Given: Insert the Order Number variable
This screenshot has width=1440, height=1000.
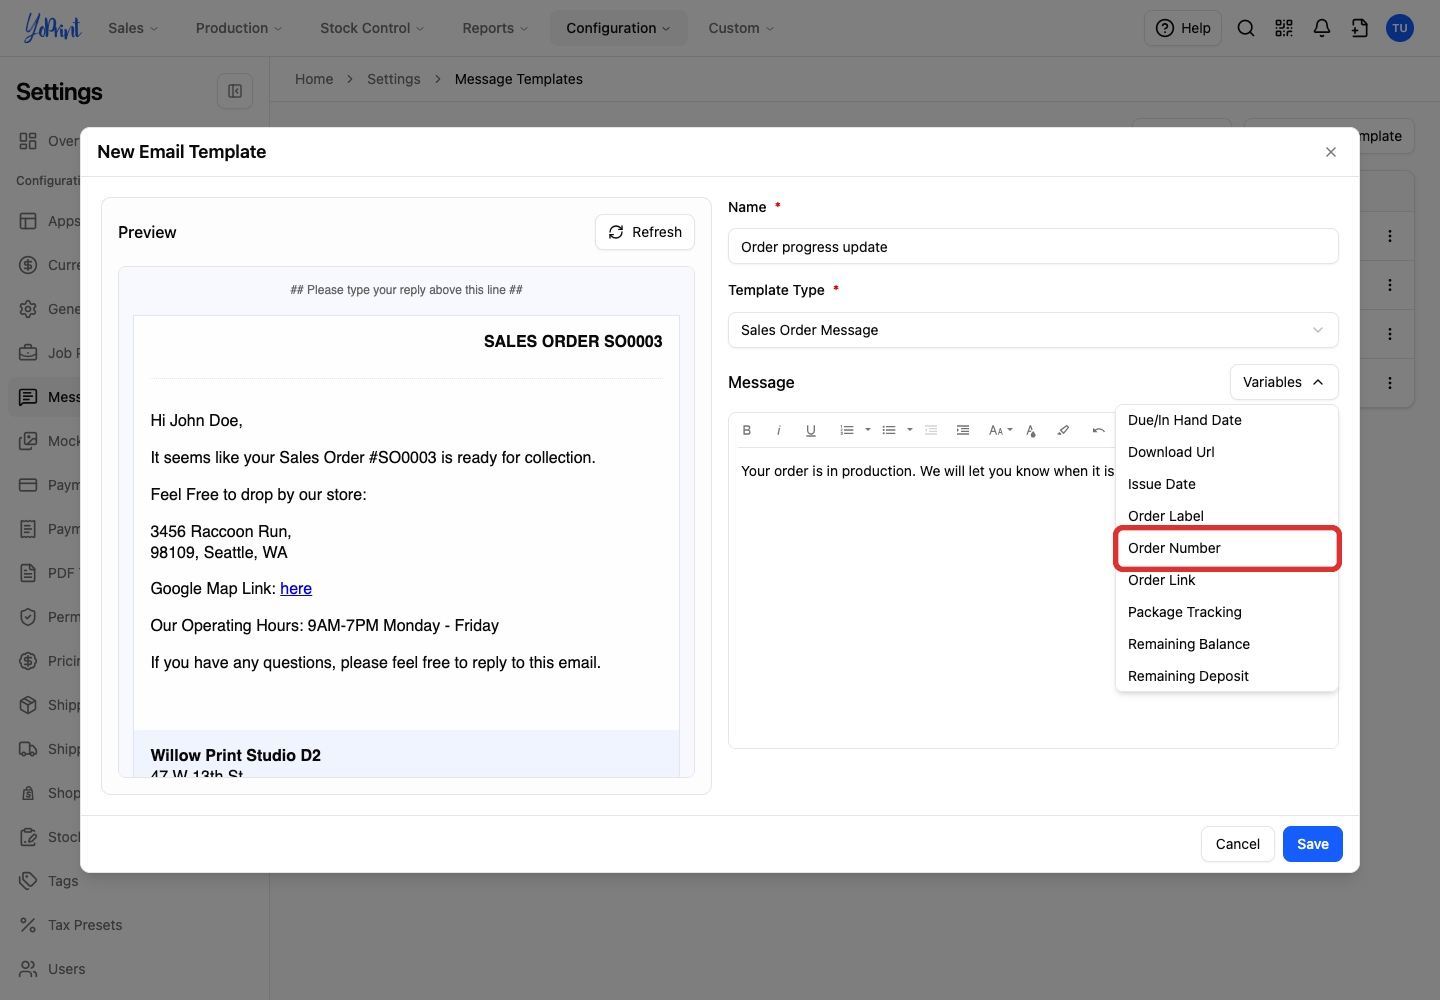Looking at the screenshot, I should click(1226, 548).
